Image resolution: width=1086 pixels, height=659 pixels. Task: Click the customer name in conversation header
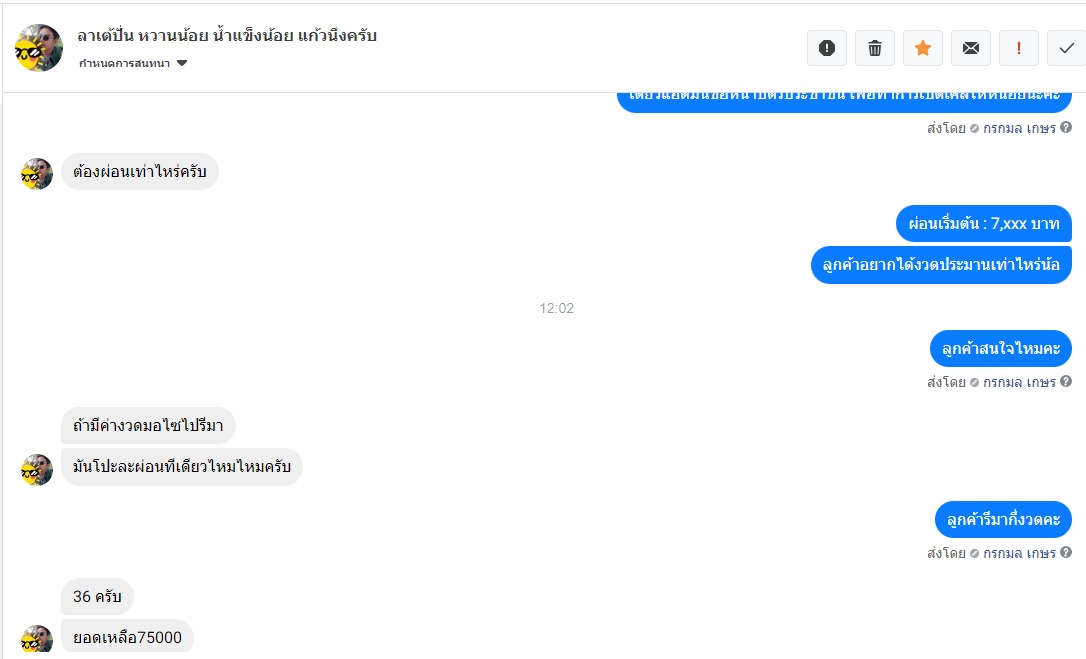[x=227, y=35]
